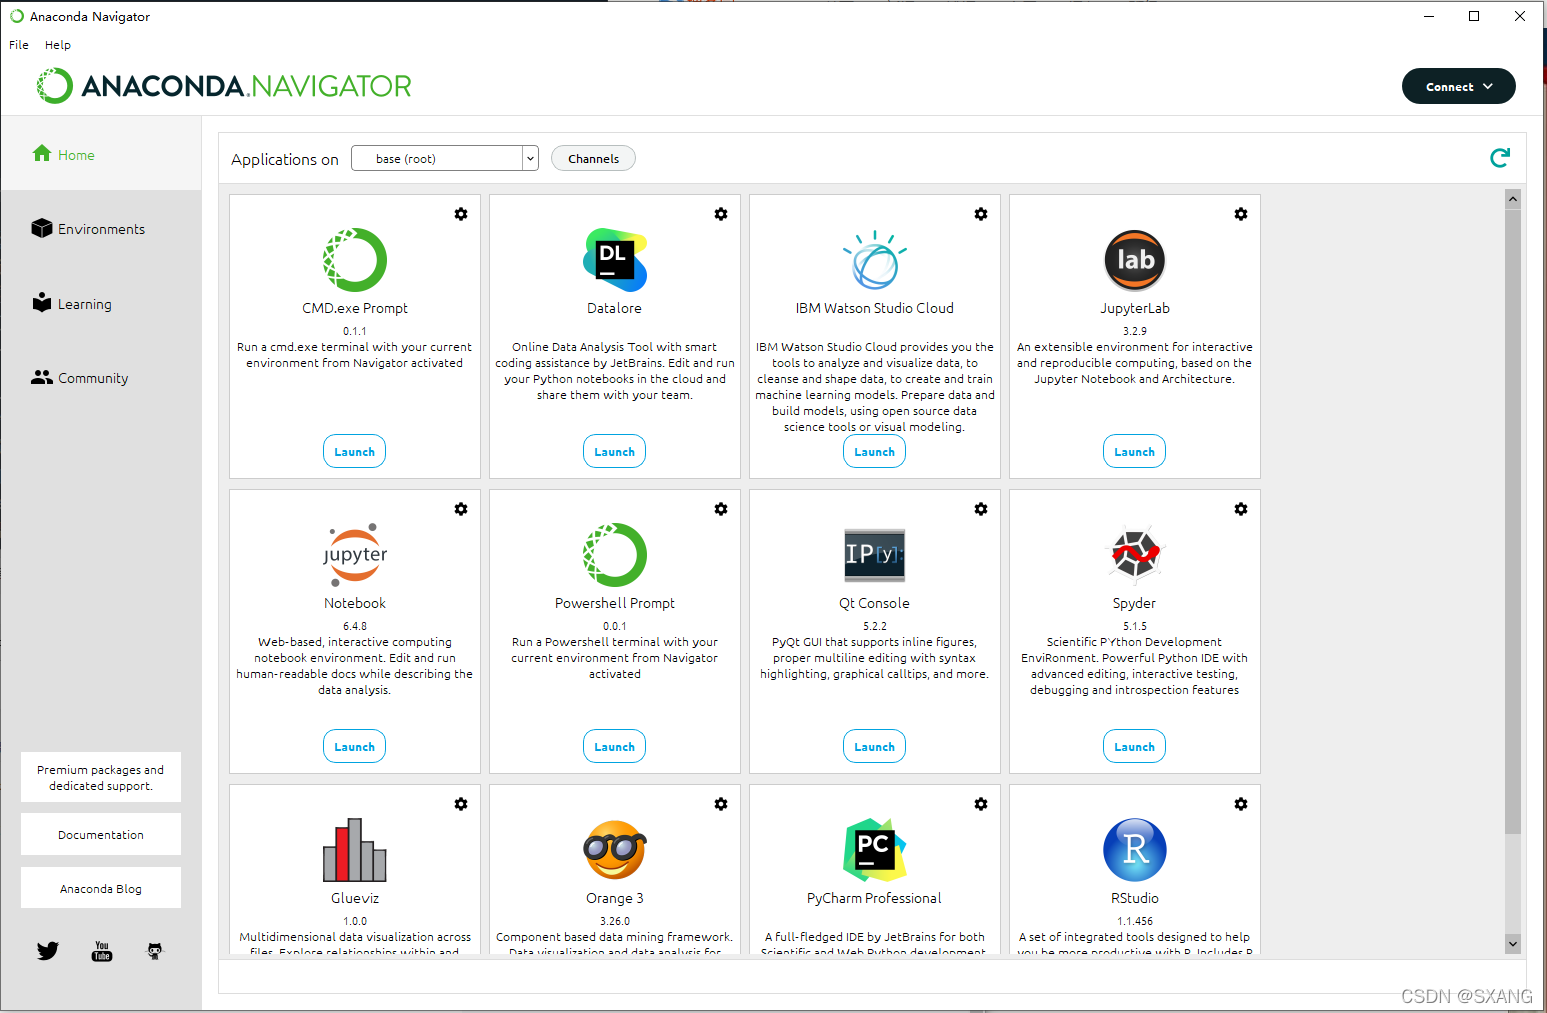Launch IBM Watson Studio Cloud
Viewport: 1547px width, 1013px height.
tap(875, 451)
